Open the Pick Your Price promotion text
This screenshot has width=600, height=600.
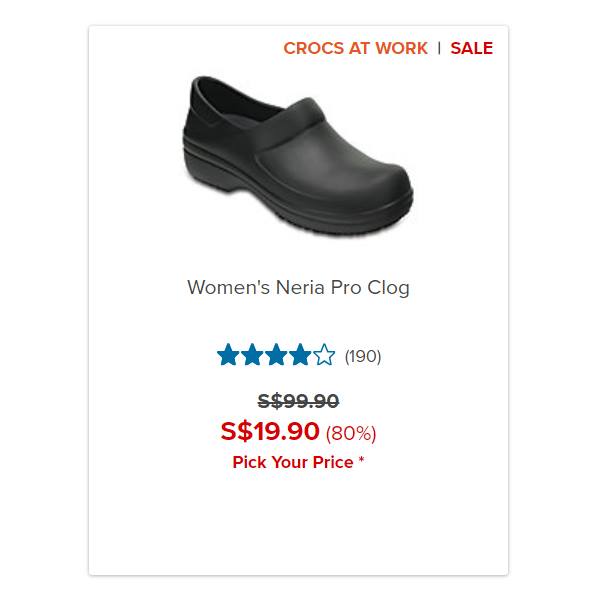tap(293, 462)
